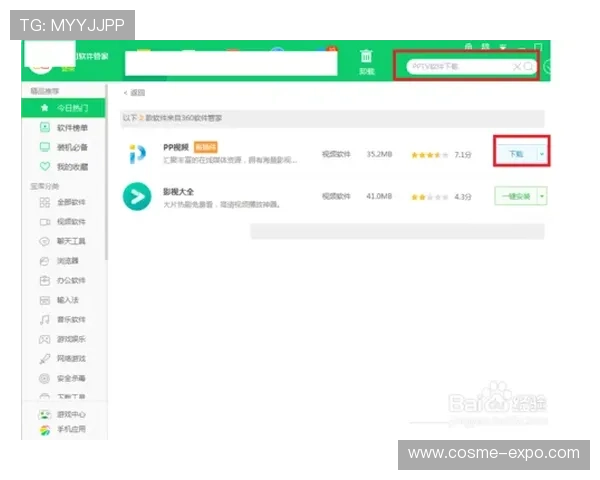The image size is (600, 480).
Task: Select 今日热门 in the sidebar
Action: (64, 108)
